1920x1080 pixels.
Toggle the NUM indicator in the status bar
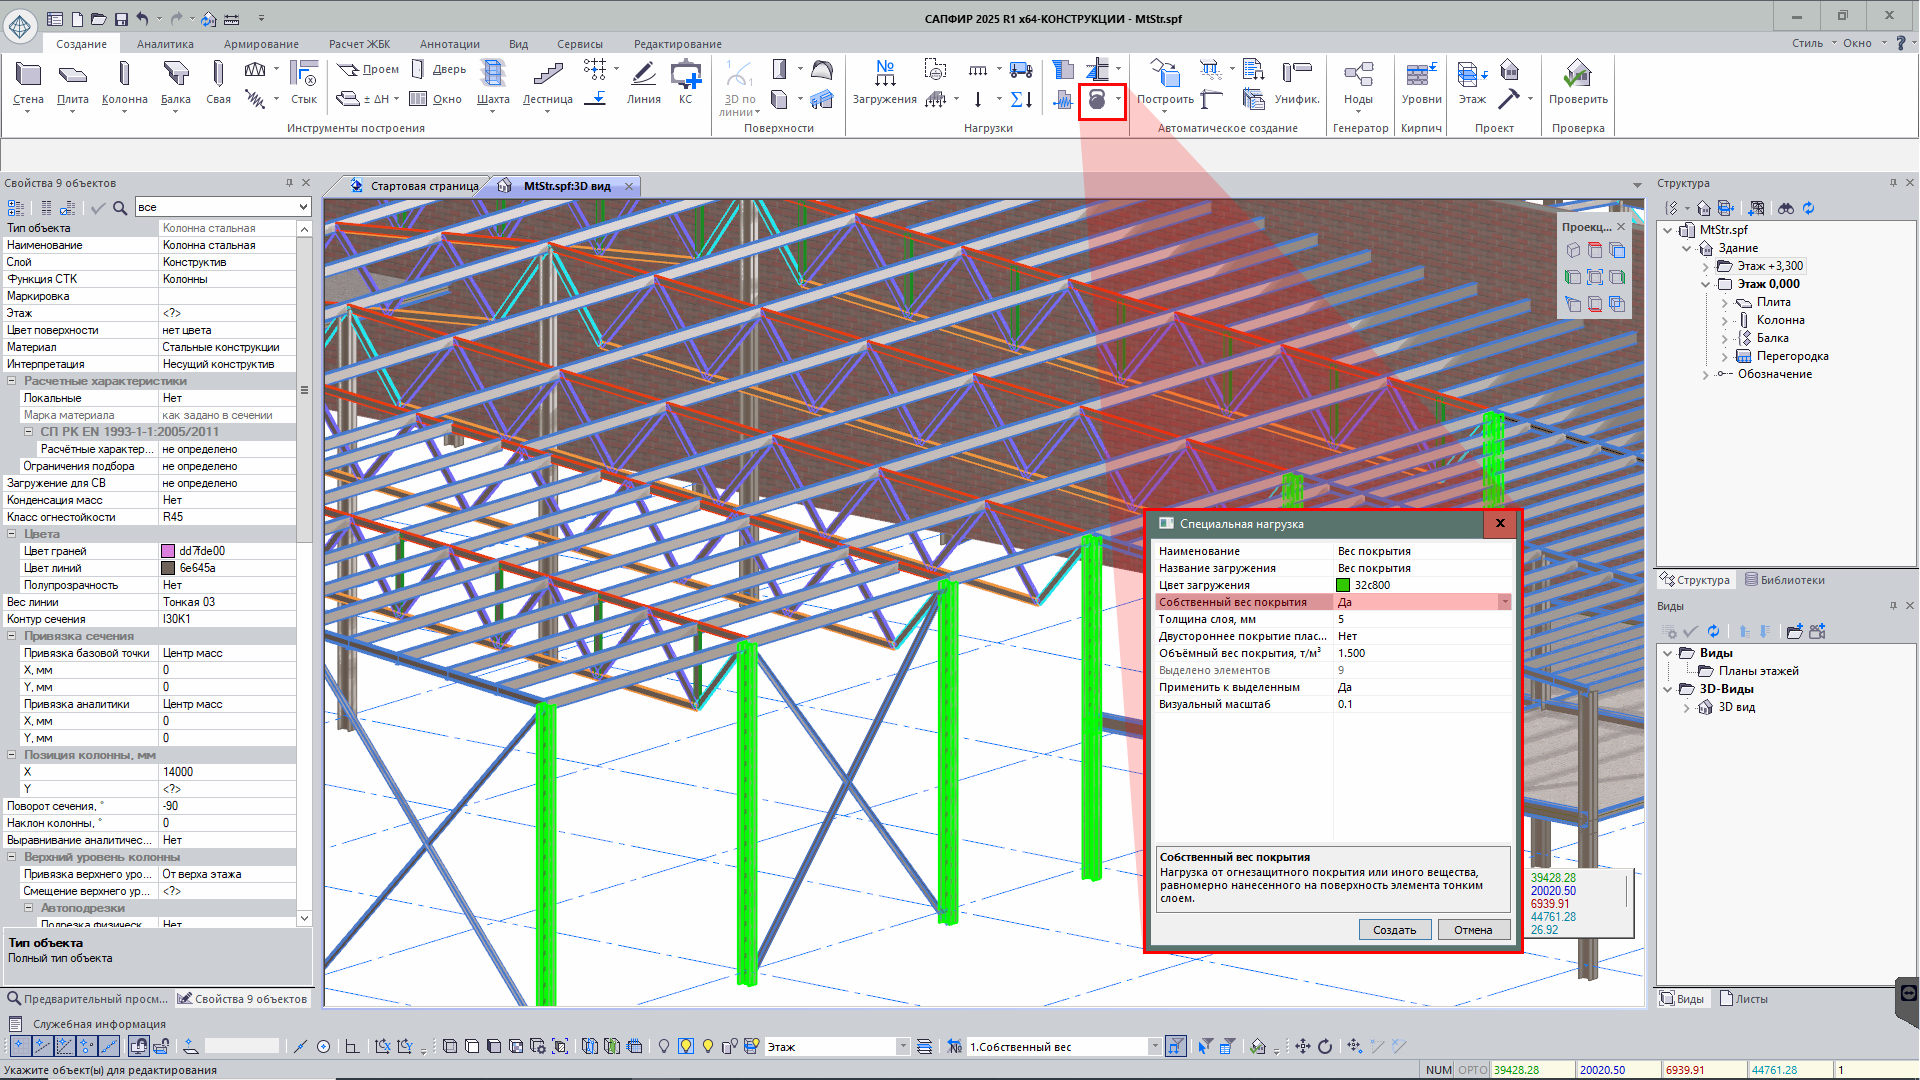[x=1438, y=1070]
